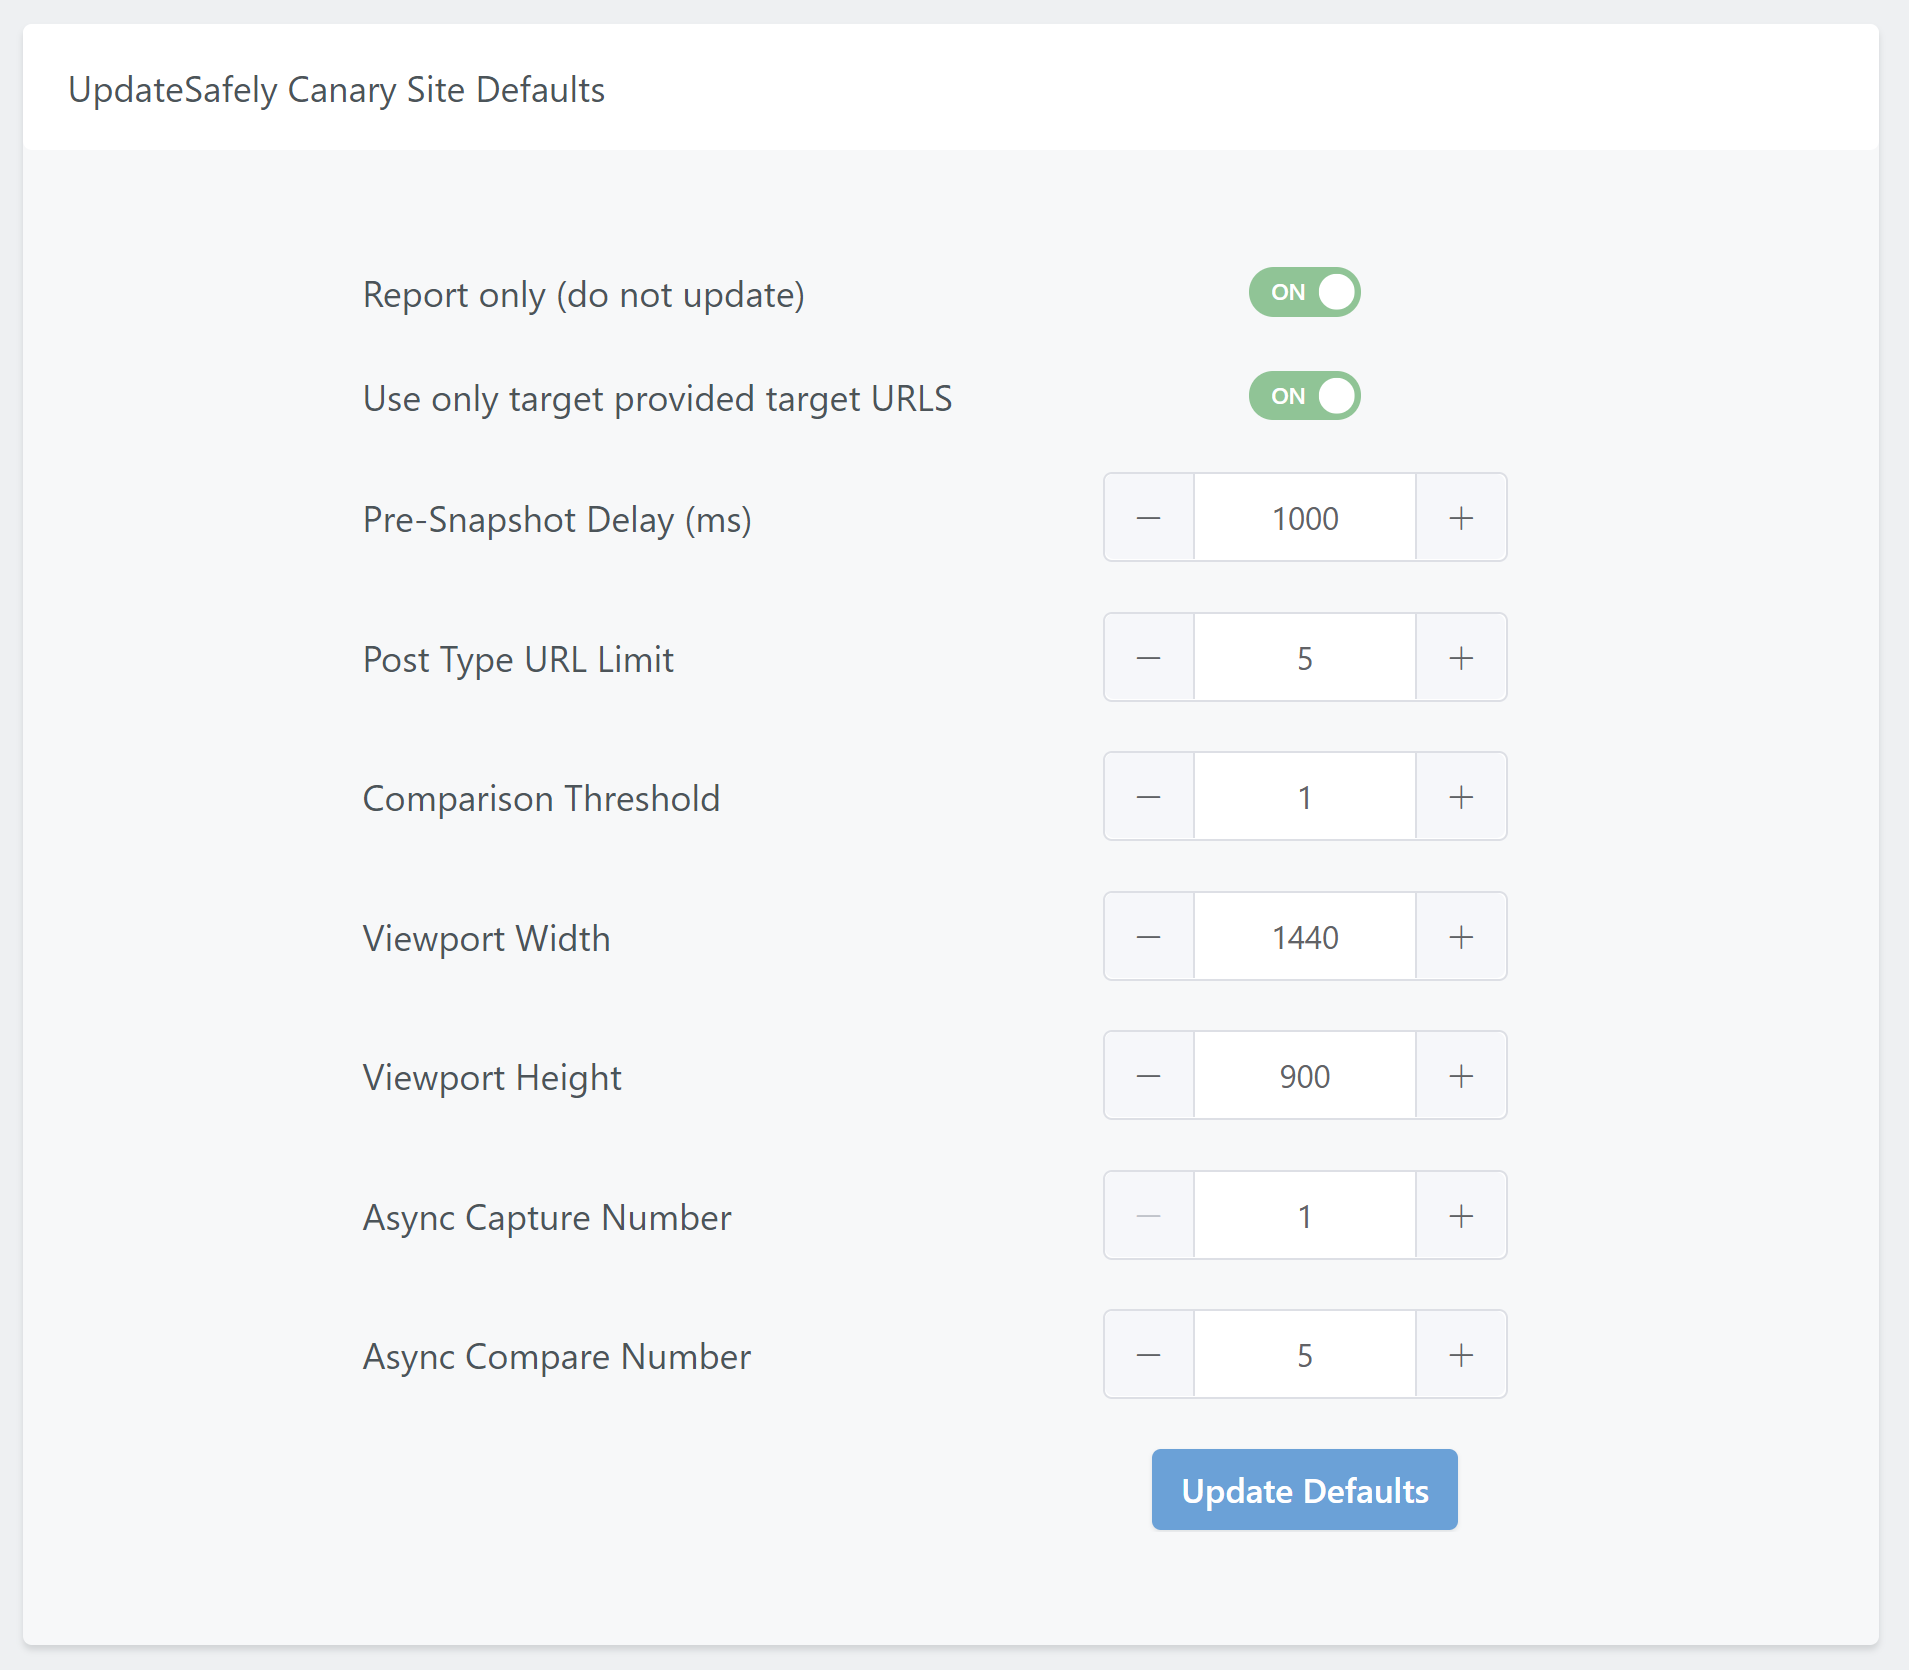Decrease Pre-Snapshot Delay with minus button
Viewport: 1909px width, 1670px height.
1149,518
